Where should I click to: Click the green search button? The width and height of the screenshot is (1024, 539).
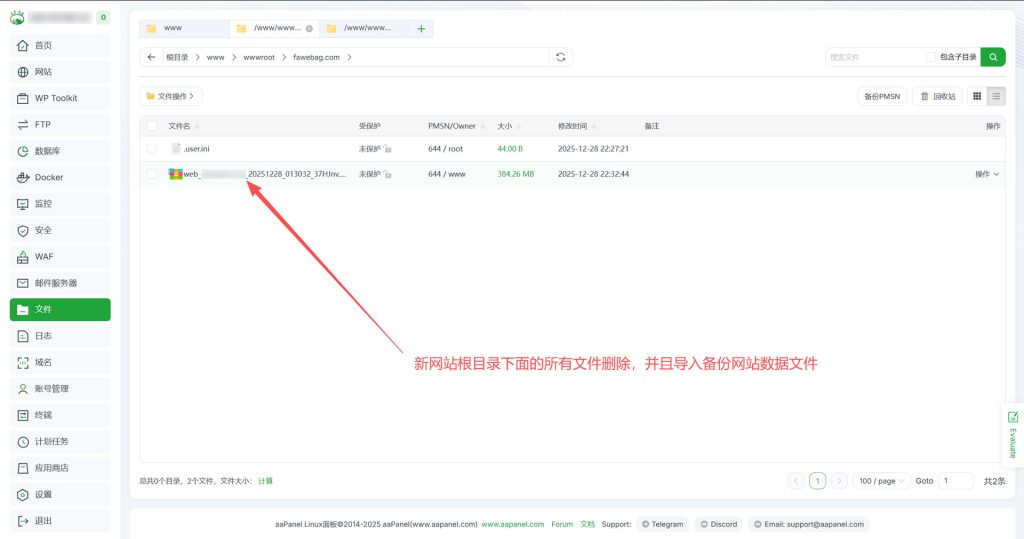(992, 57)
